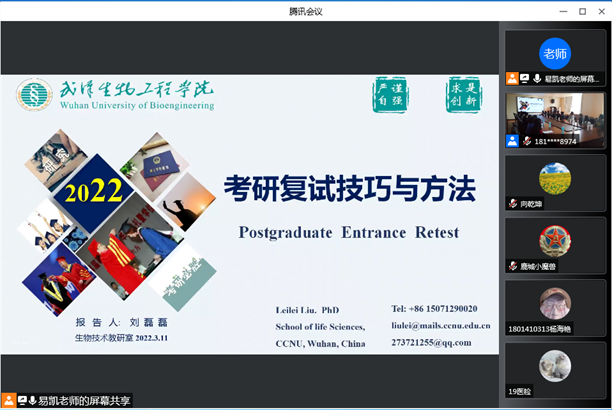This screenshot has width=612, height=410.
Task: Click the 易凯老师的屏幕共享 label at bottom left
Action: point(84,400)
